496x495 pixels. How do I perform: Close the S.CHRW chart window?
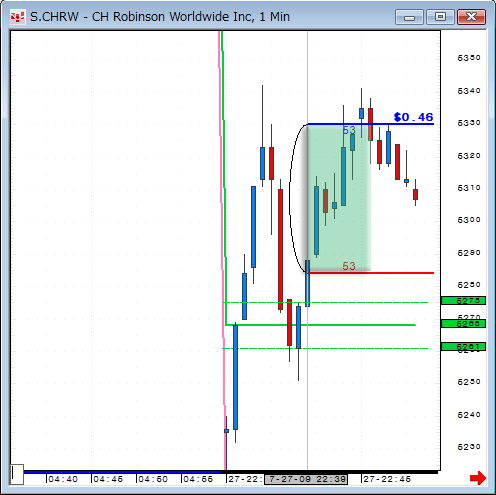pos(471,17)
